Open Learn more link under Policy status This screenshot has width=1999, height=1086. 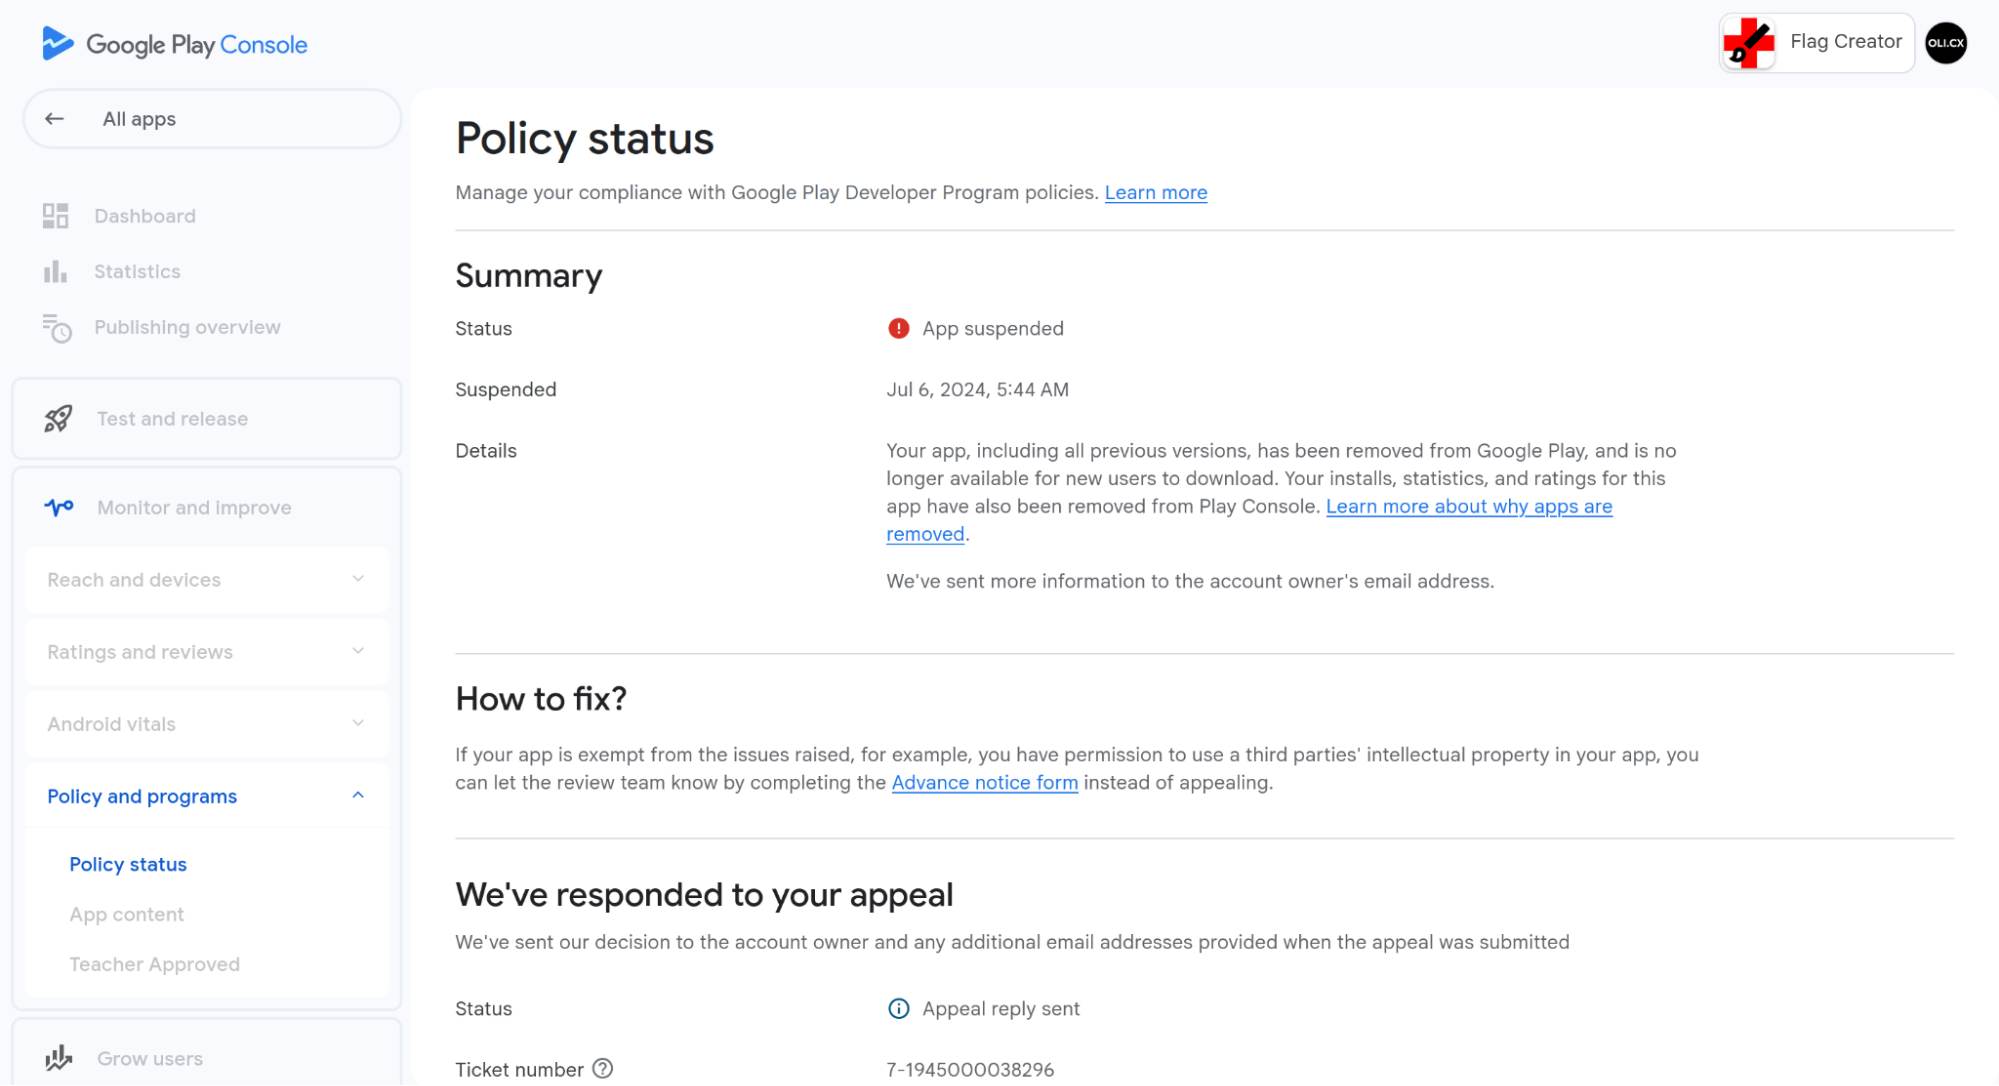(x=1156, y=192)
